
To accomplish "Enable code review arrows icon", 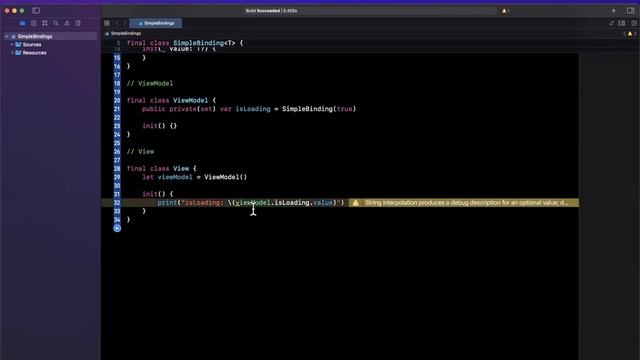I will pos(611,23).
